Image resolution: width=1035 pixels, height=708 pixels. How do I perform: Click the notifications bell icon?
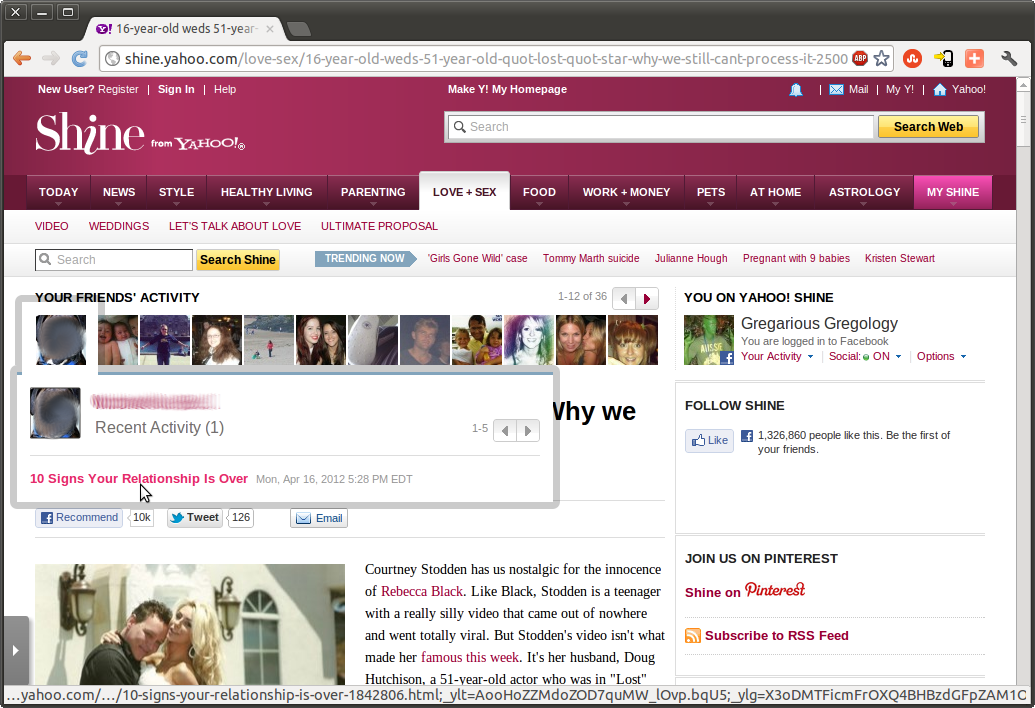[x=796, y=90]
